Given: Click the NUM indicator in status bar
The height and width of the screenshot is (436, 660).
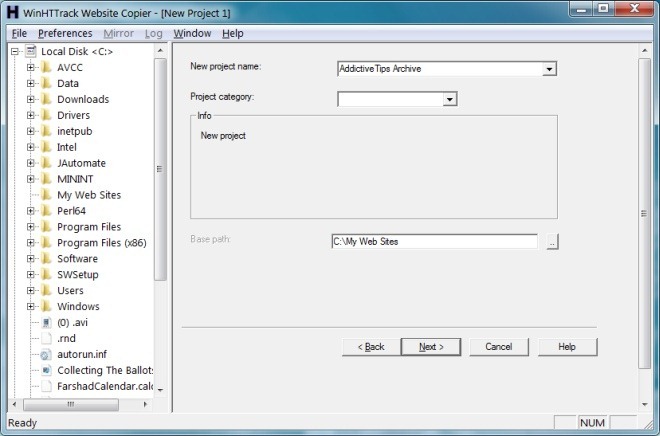Looking at the screenshot, I should click(592, 423).
